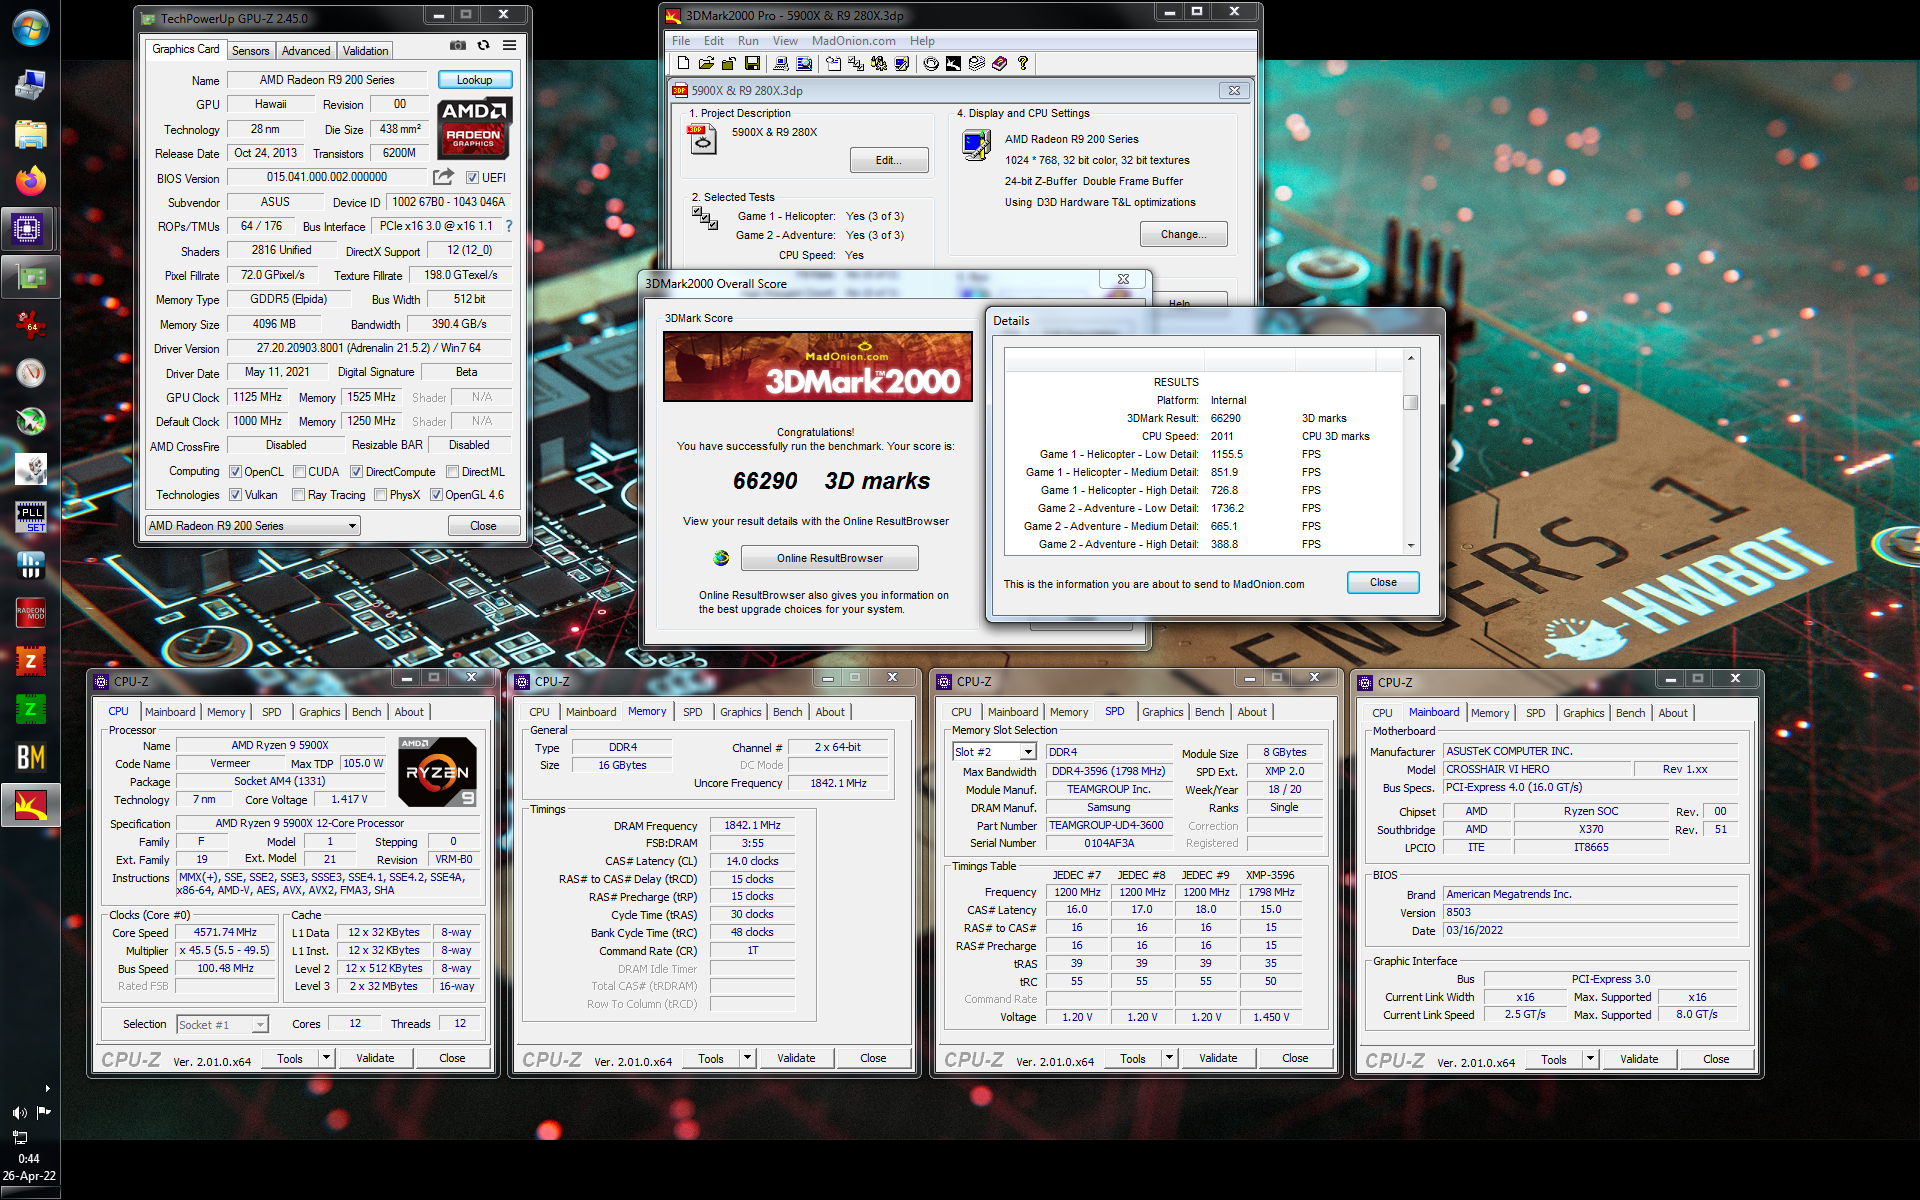Click the checkbox tests selection toolbar icon
The height and width of the screenshot is (1200, 1920).
[x=856, y=64]
